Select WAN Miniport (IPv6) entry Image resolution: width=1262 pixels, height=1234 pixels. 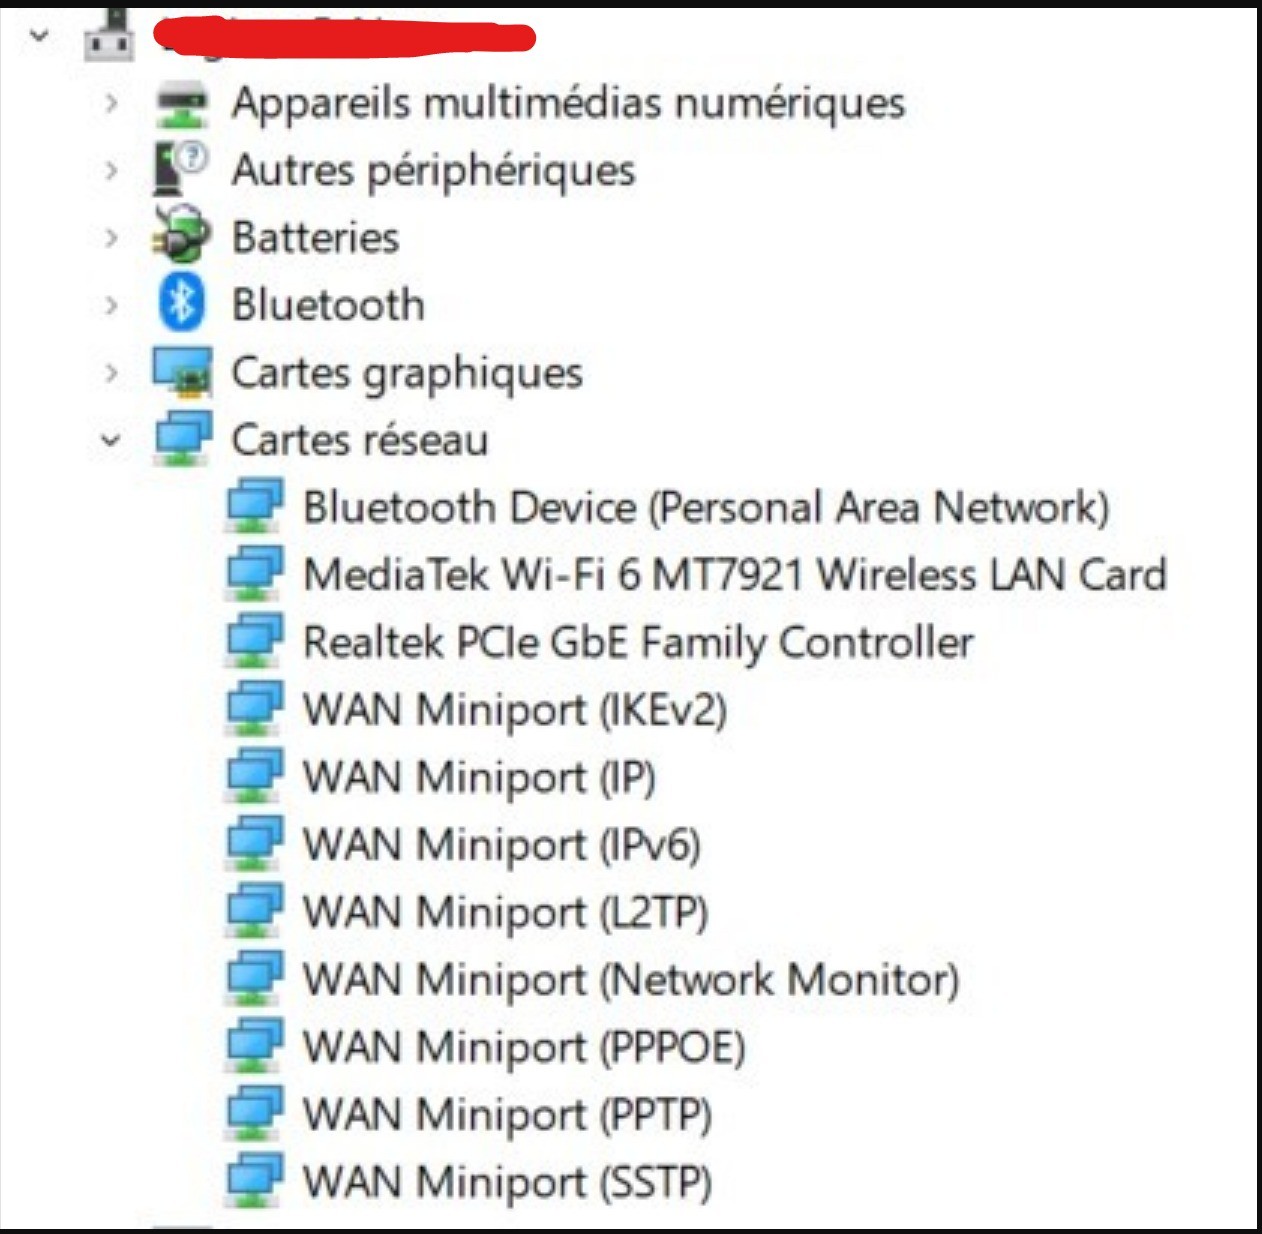click(x=502, y=846)
